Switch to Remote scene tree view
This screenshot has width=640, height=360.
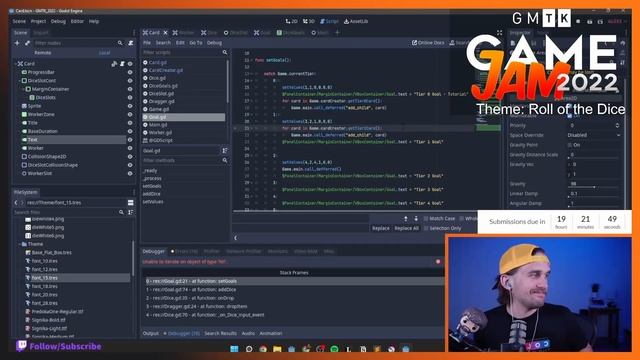43,53
